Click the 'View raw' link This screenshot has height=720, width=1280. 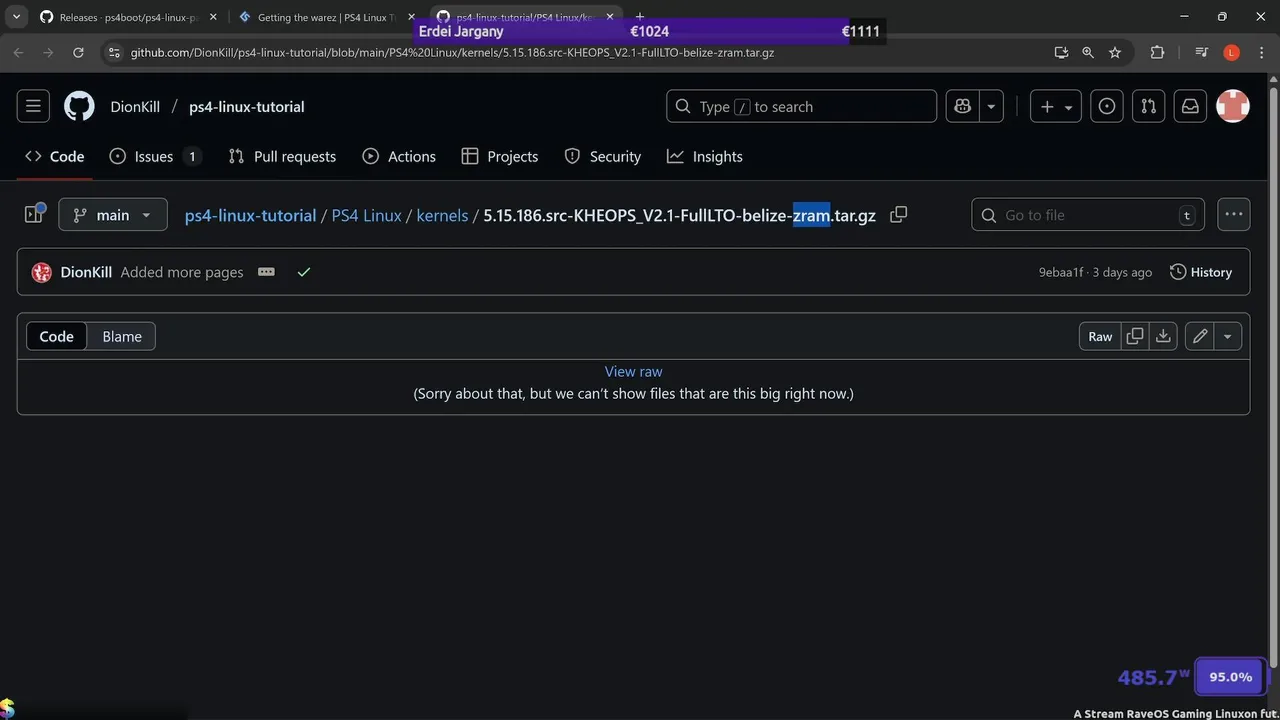tap(633, 371)
